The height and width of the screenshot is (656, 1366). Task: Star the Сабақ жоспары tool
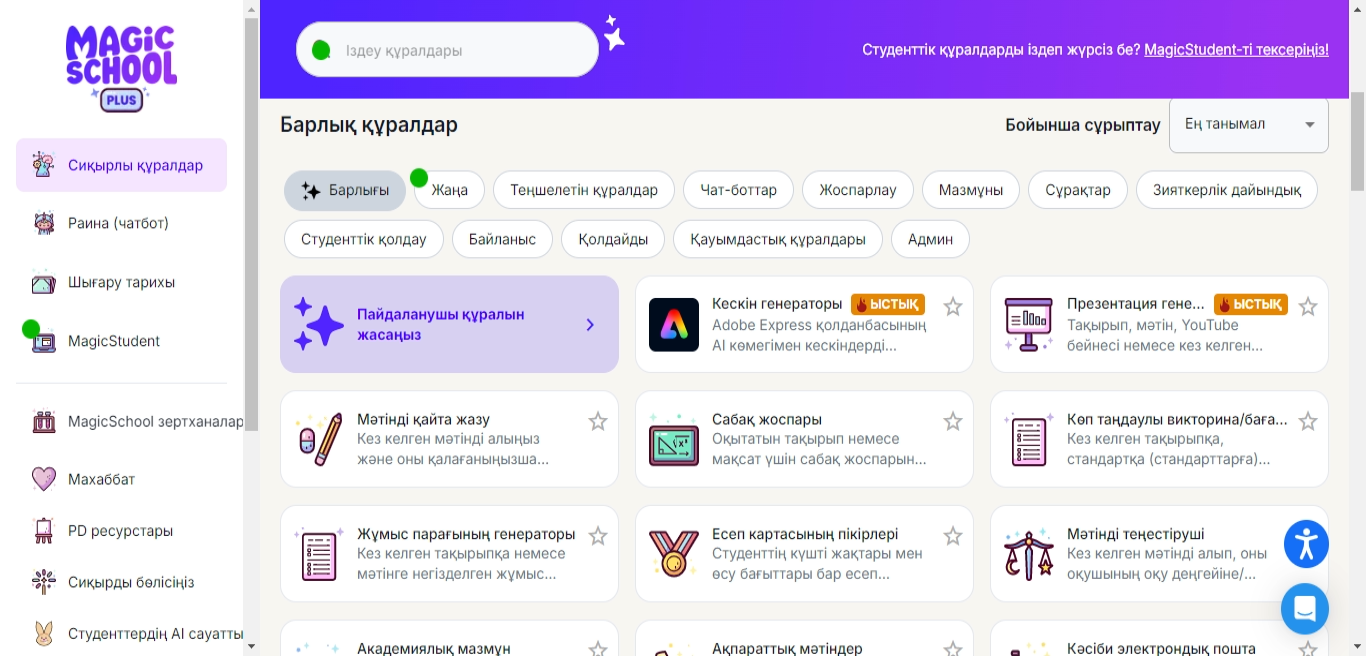click(953, 422)
